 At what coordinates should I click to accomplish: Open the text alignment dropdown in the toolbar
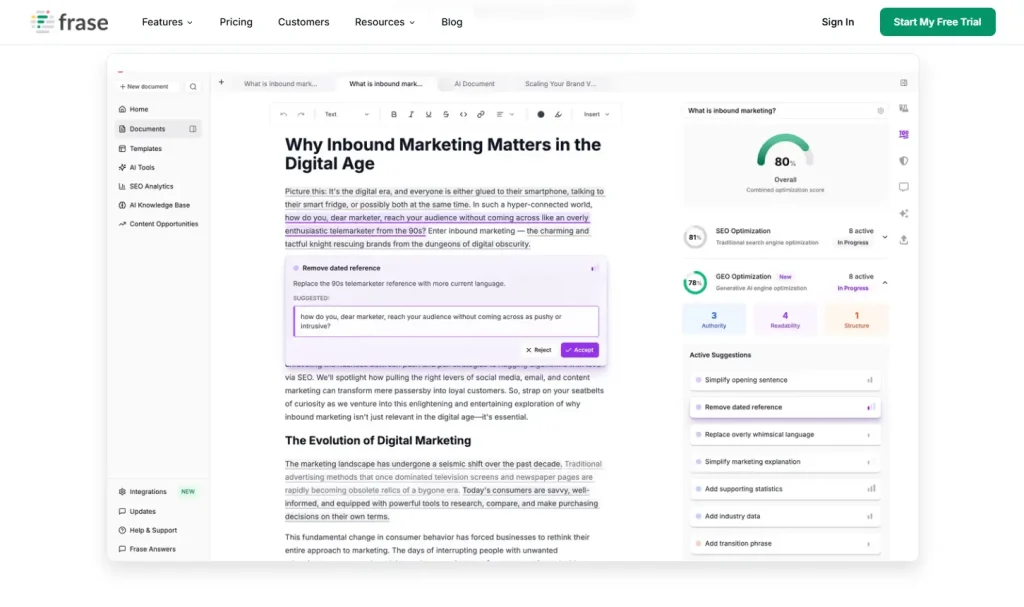pyautogui.click(x=503, y=114)
